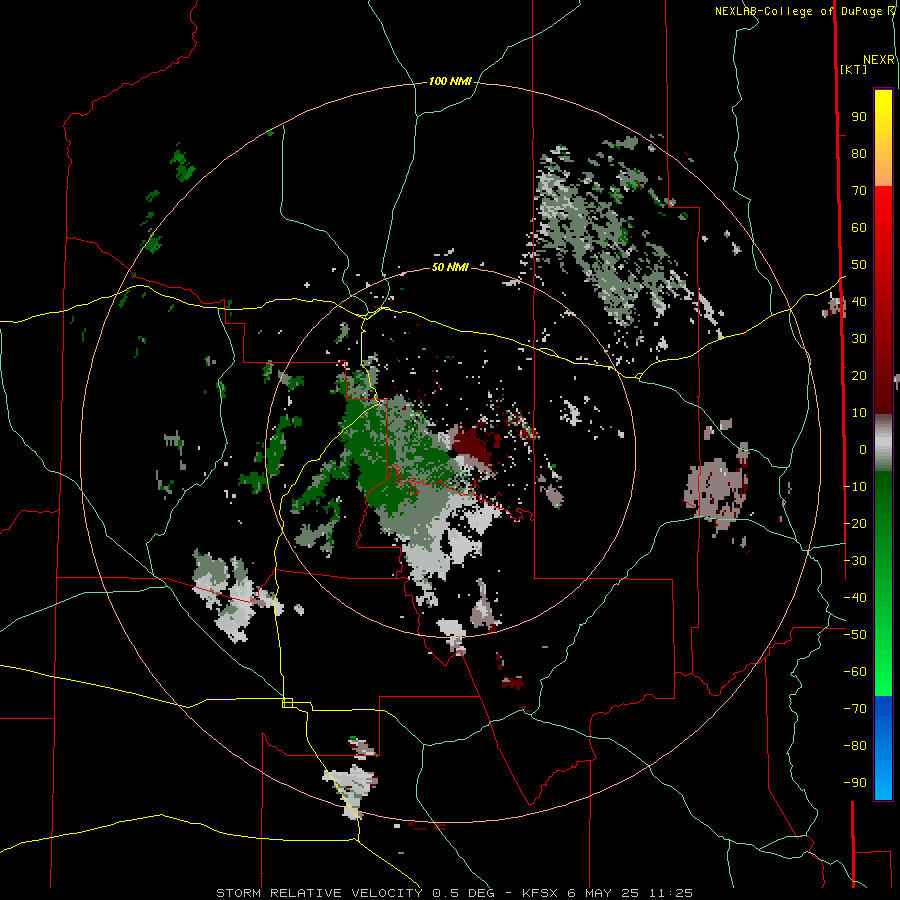Click the 50 NMI range ring label
Viewport: 900px width, 900px height.
point(450,267)
